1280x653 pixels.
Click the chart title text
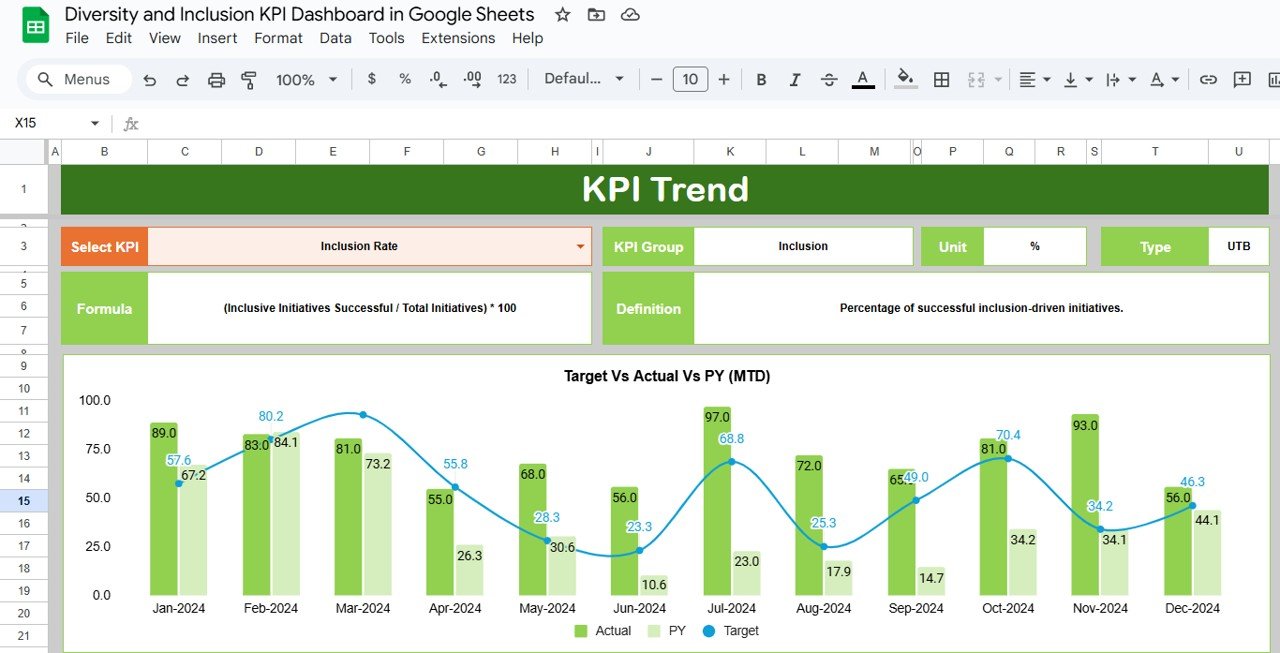click(667, 376)
